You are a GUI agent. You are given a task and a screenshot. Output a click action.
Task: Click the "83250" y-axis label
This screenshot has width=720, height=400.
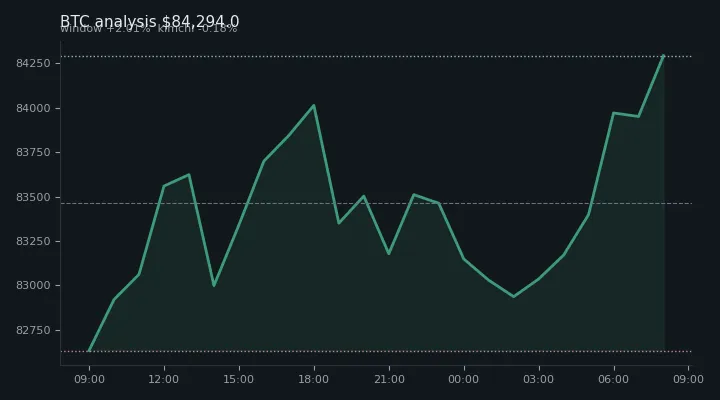33,242
